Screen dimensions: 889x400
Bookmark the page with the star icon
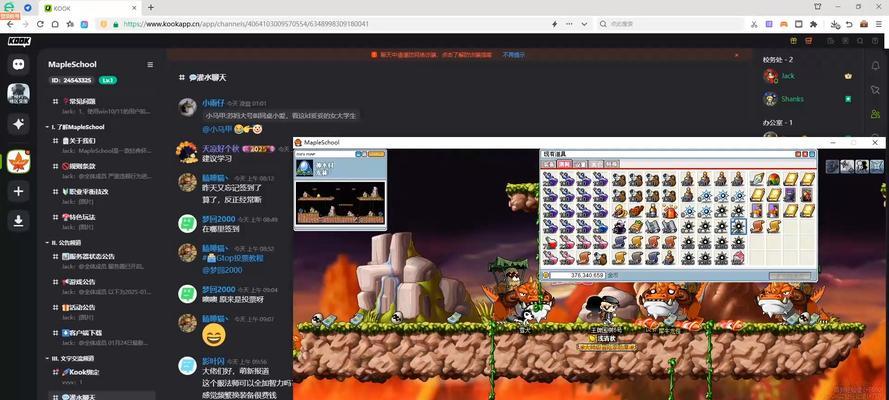70,24
